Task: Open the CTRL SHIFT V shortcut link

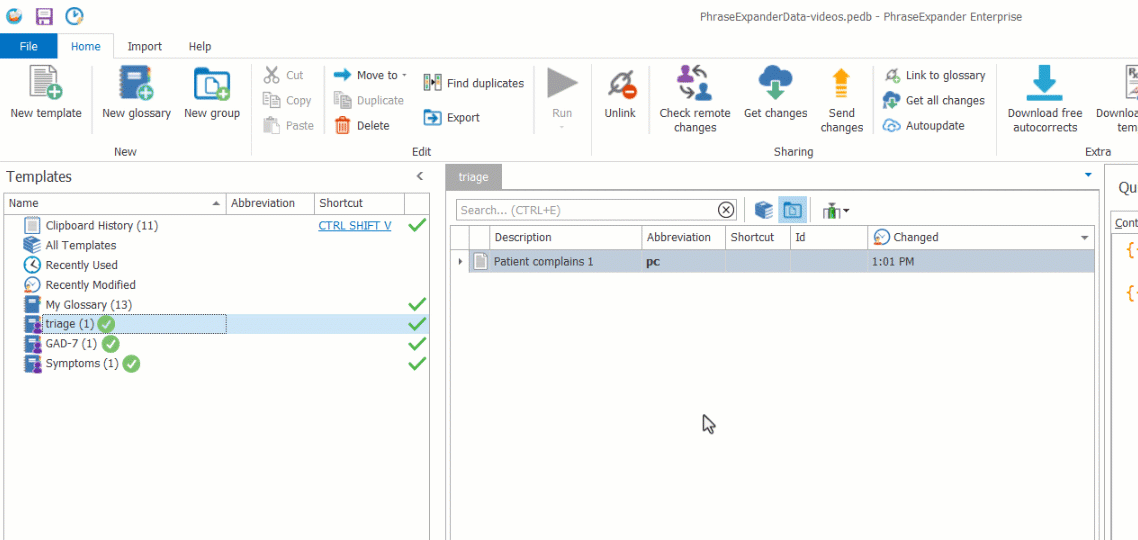Action: (x=354, y=225)
